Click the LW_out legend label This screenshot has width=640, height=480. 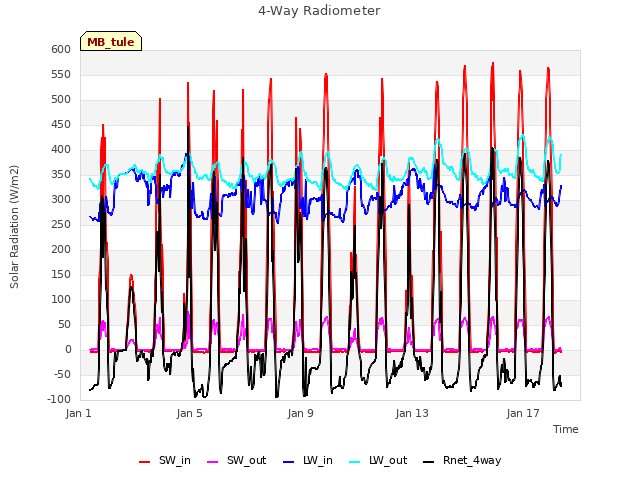pyautogui.click(x=388, y=460)
